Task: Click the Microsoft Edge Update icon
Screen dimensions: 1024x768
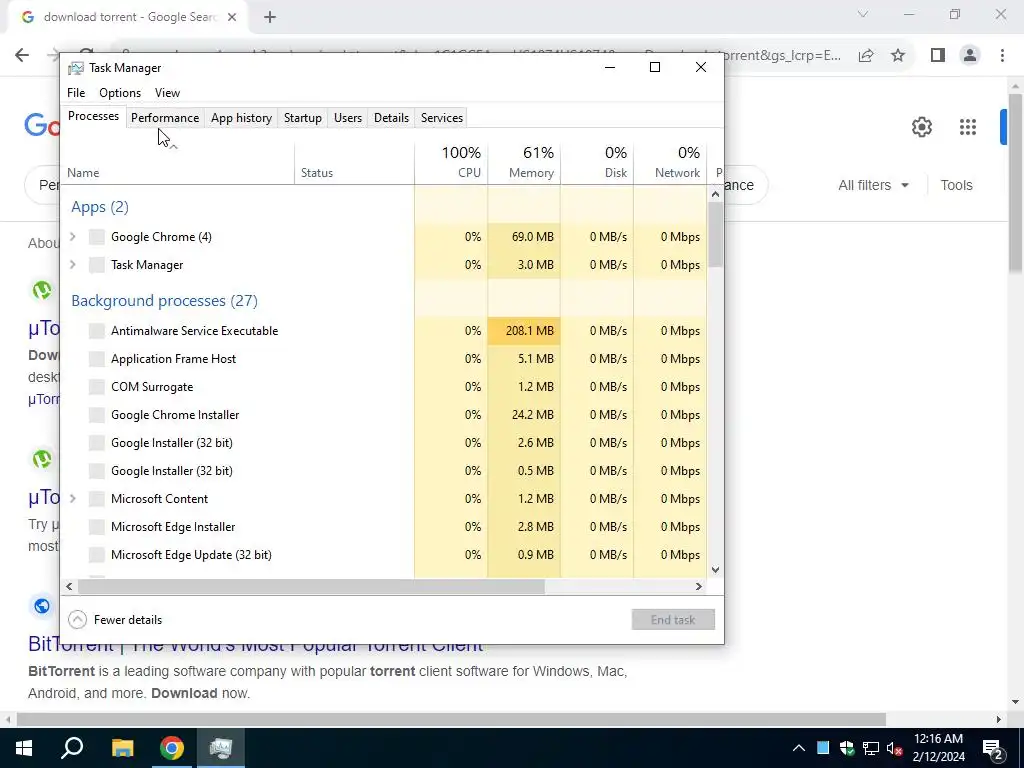Action: [97, 555]
